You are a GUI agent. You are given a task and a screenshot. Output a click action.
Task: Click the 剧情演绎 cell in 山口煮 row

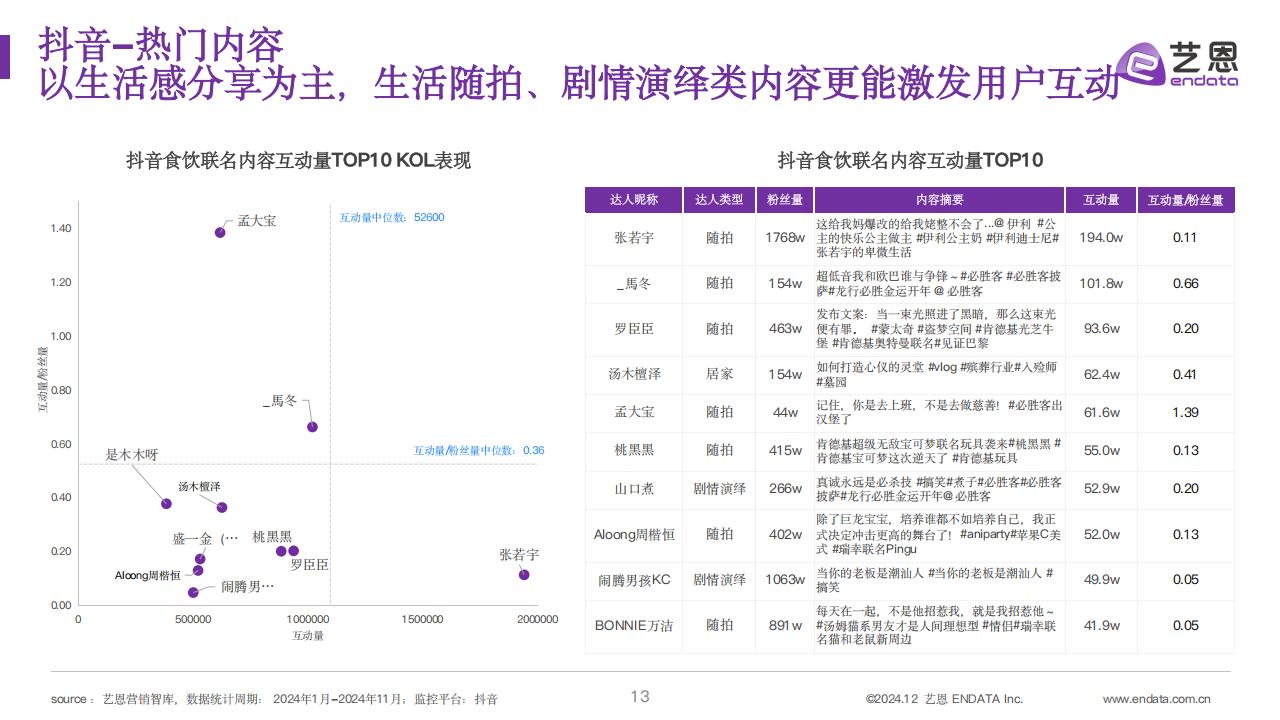coord(719,489)
